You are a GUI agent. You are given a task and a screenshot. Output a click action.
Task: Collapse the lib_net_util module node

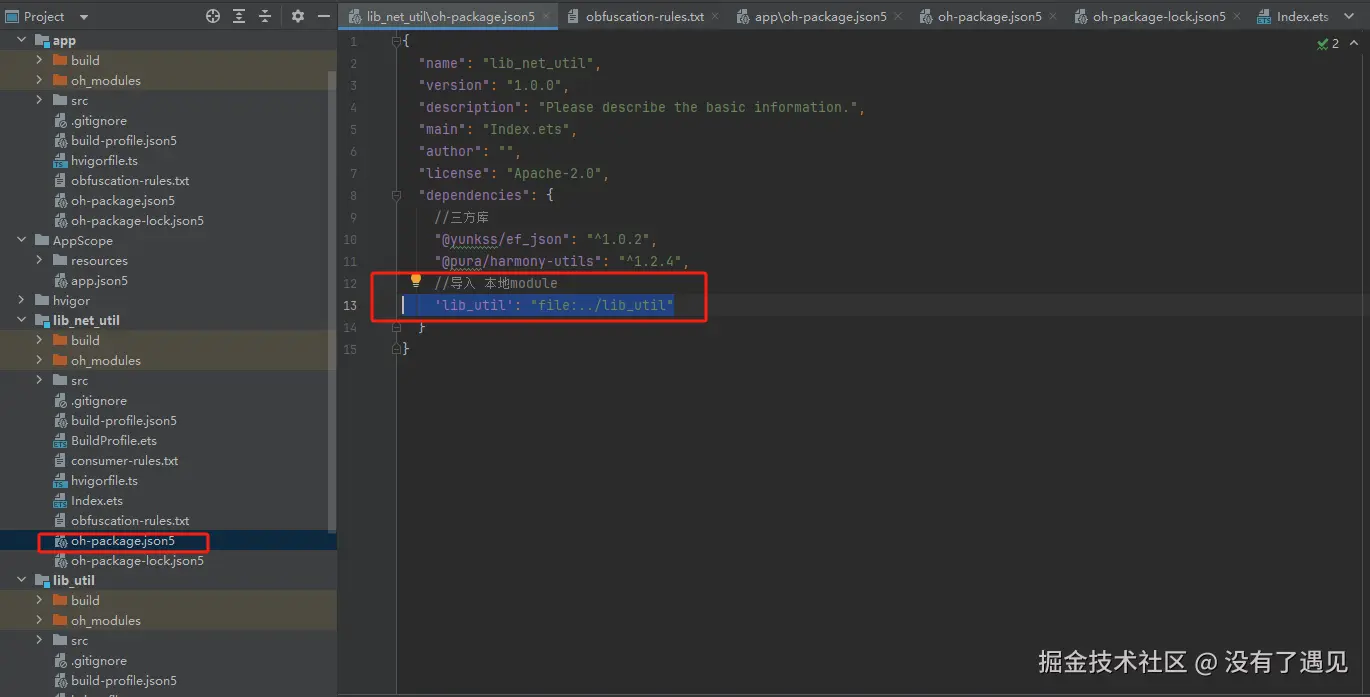pos(21,320)
